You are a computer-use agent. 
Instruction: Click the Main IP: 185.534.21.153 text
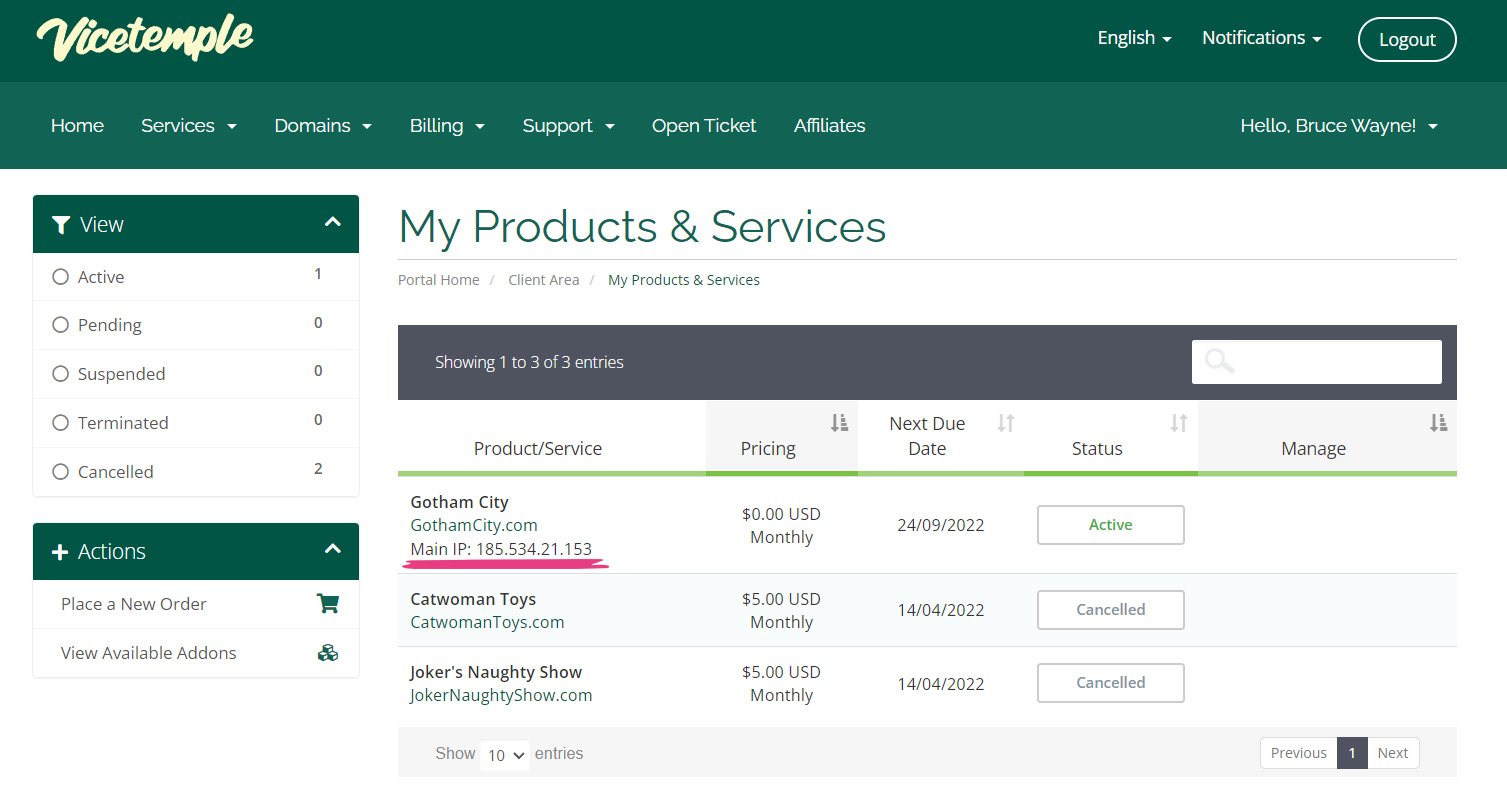point(501,549)
